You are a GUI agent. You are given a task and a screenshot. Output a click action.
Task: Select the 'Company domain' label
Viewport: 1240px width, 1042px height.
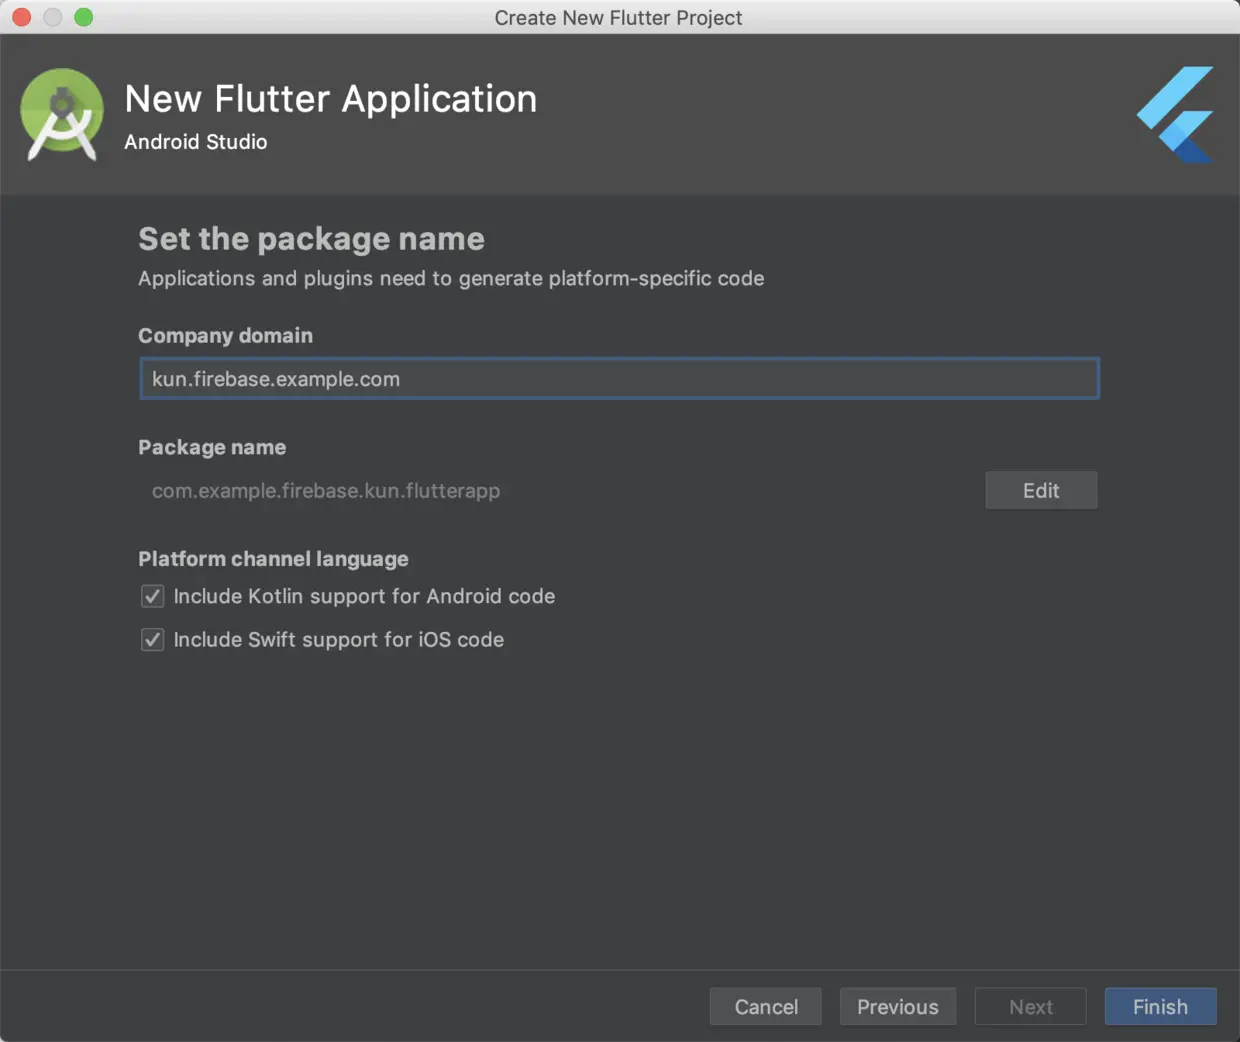point(225,336)
